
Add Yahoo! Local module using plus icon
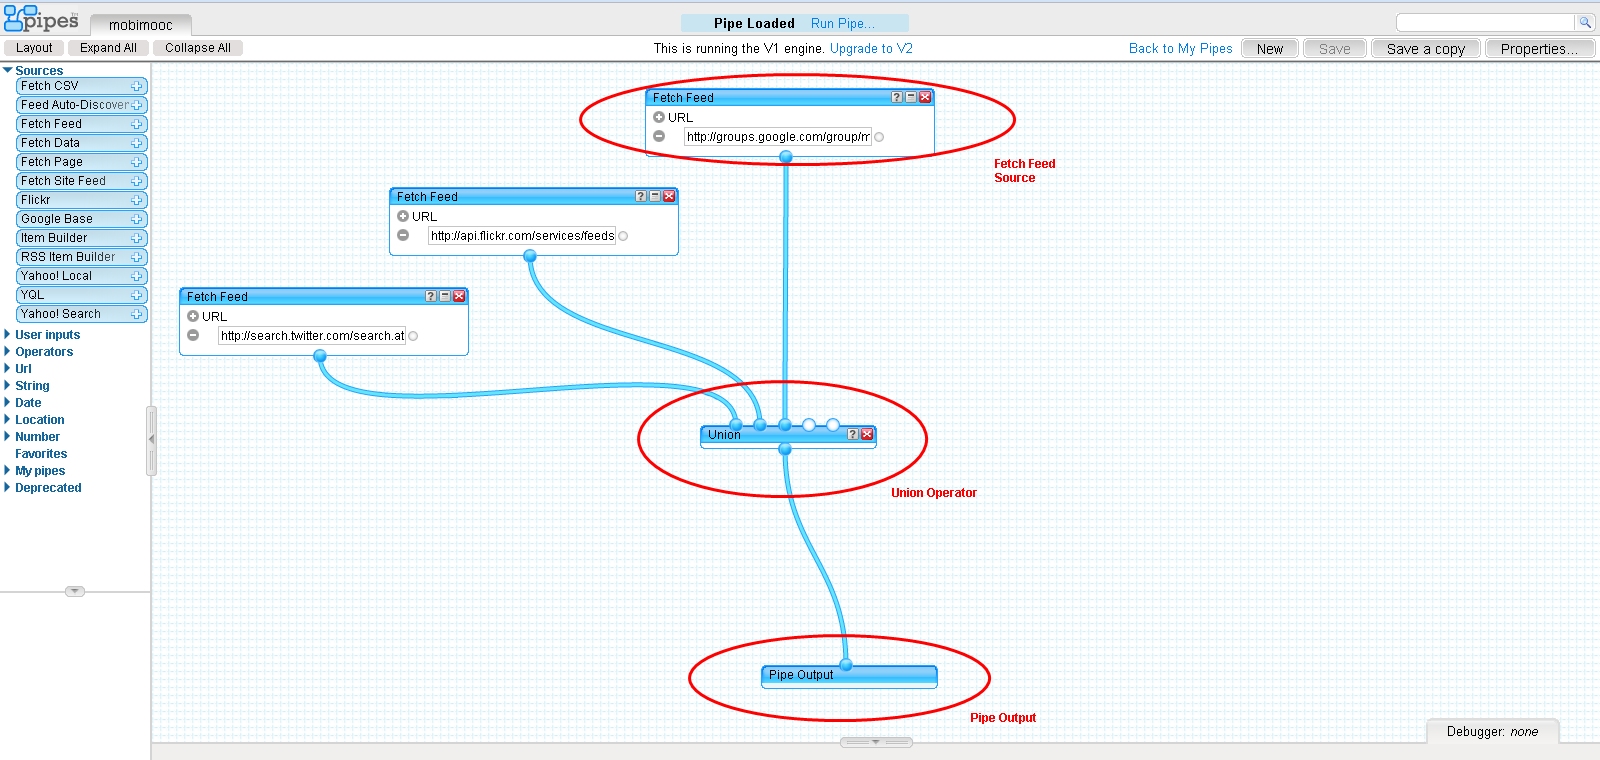coord(137,276)
